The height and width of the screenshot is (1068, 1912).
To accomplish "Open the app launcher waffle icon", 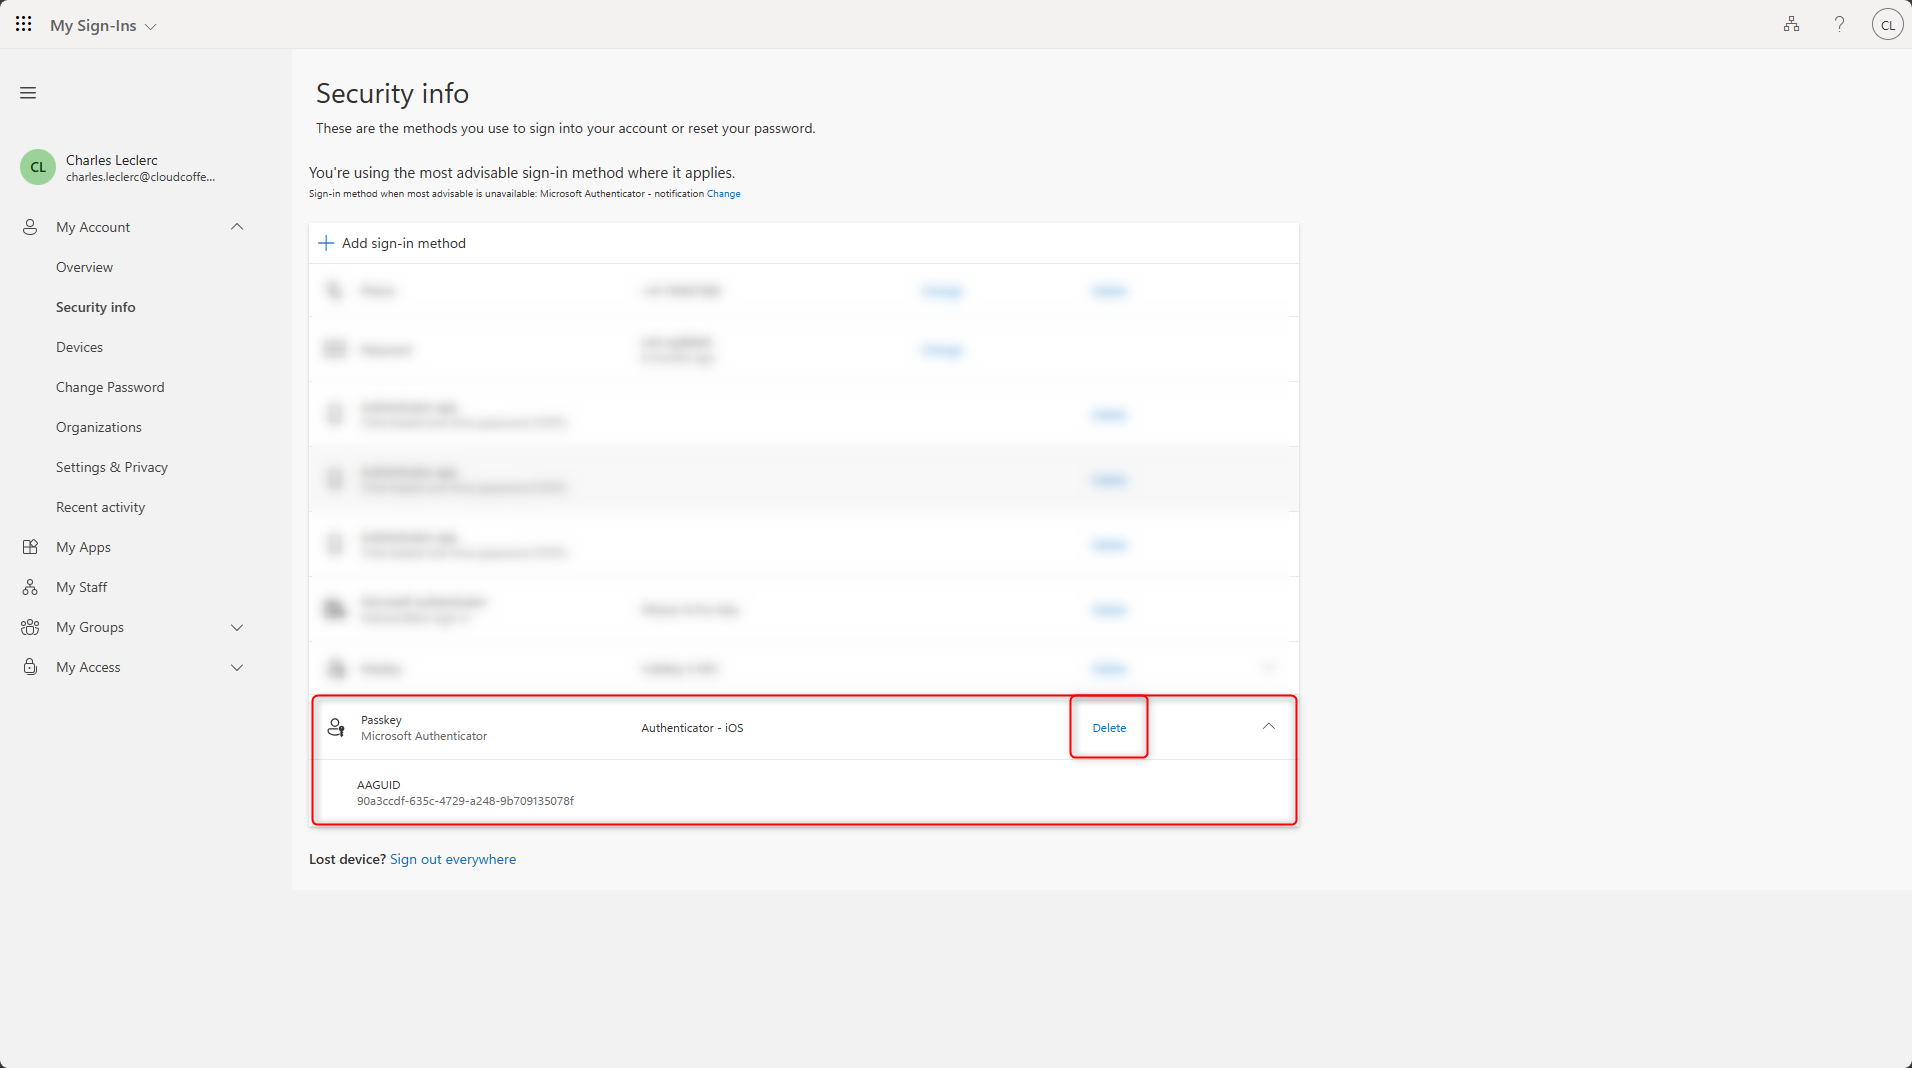I will [x=23, y=24].
